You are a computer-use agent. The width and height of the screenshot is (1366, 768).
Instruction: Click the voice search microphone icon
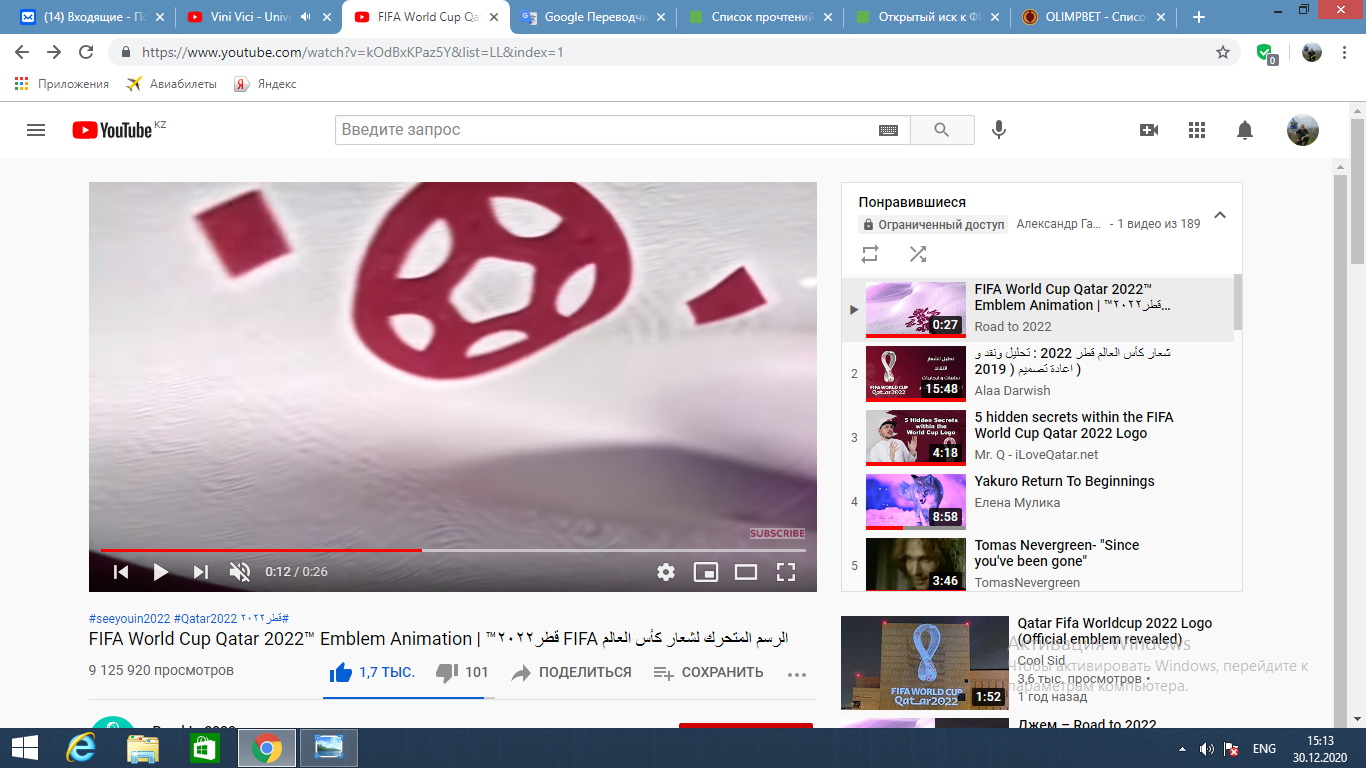pyautogui.click(x=998, y=130)
